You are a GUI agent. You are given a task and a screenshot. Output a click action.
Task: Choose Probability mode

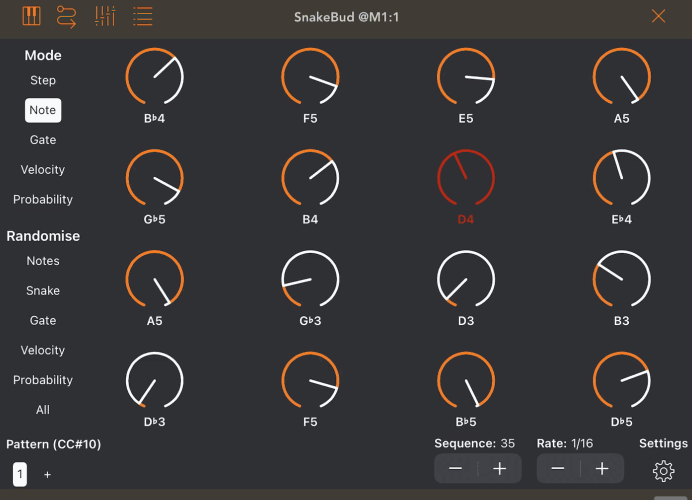(43, 200)
